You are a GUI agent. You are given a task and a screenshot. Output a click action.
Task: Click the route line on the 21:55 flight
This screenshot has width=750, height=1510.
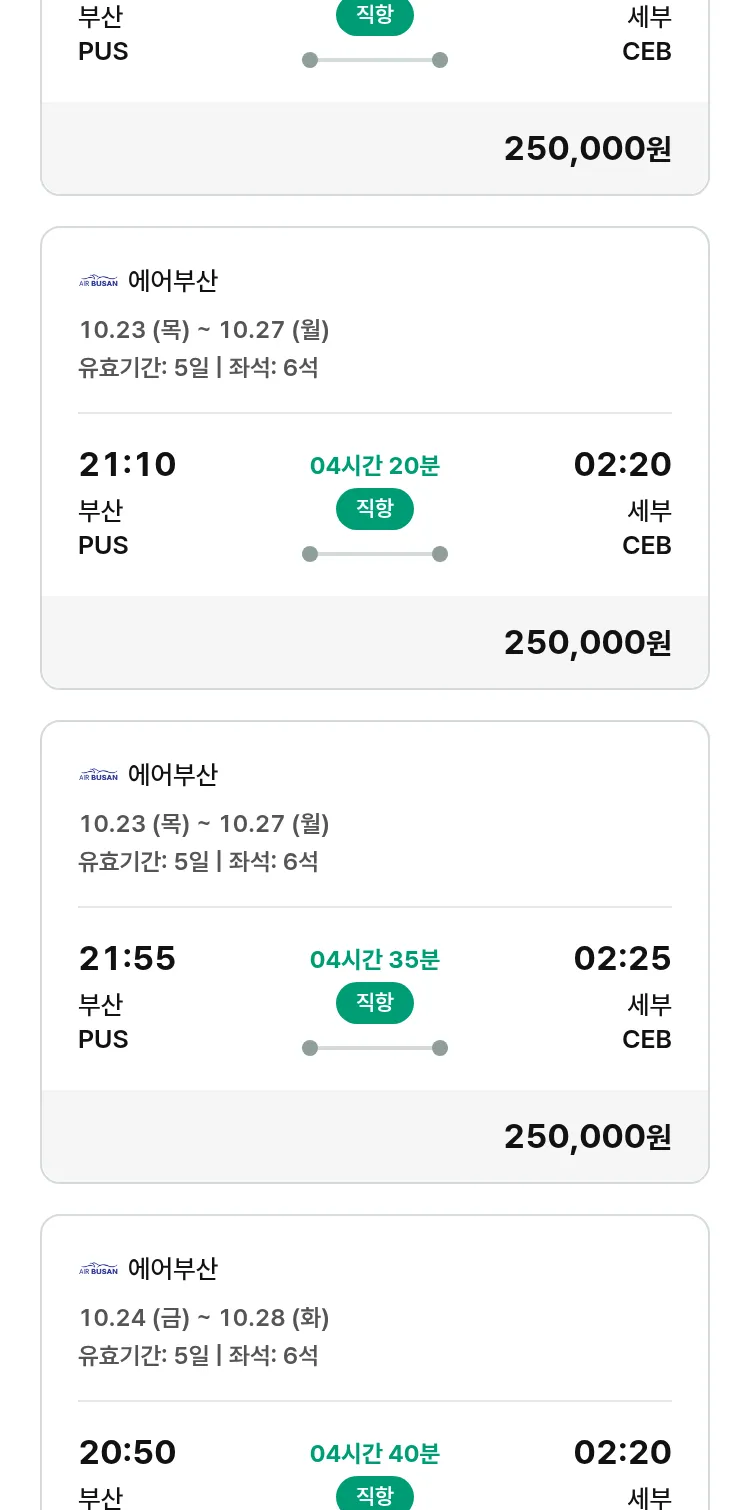pyautogui.click(x=375, y=1048)
